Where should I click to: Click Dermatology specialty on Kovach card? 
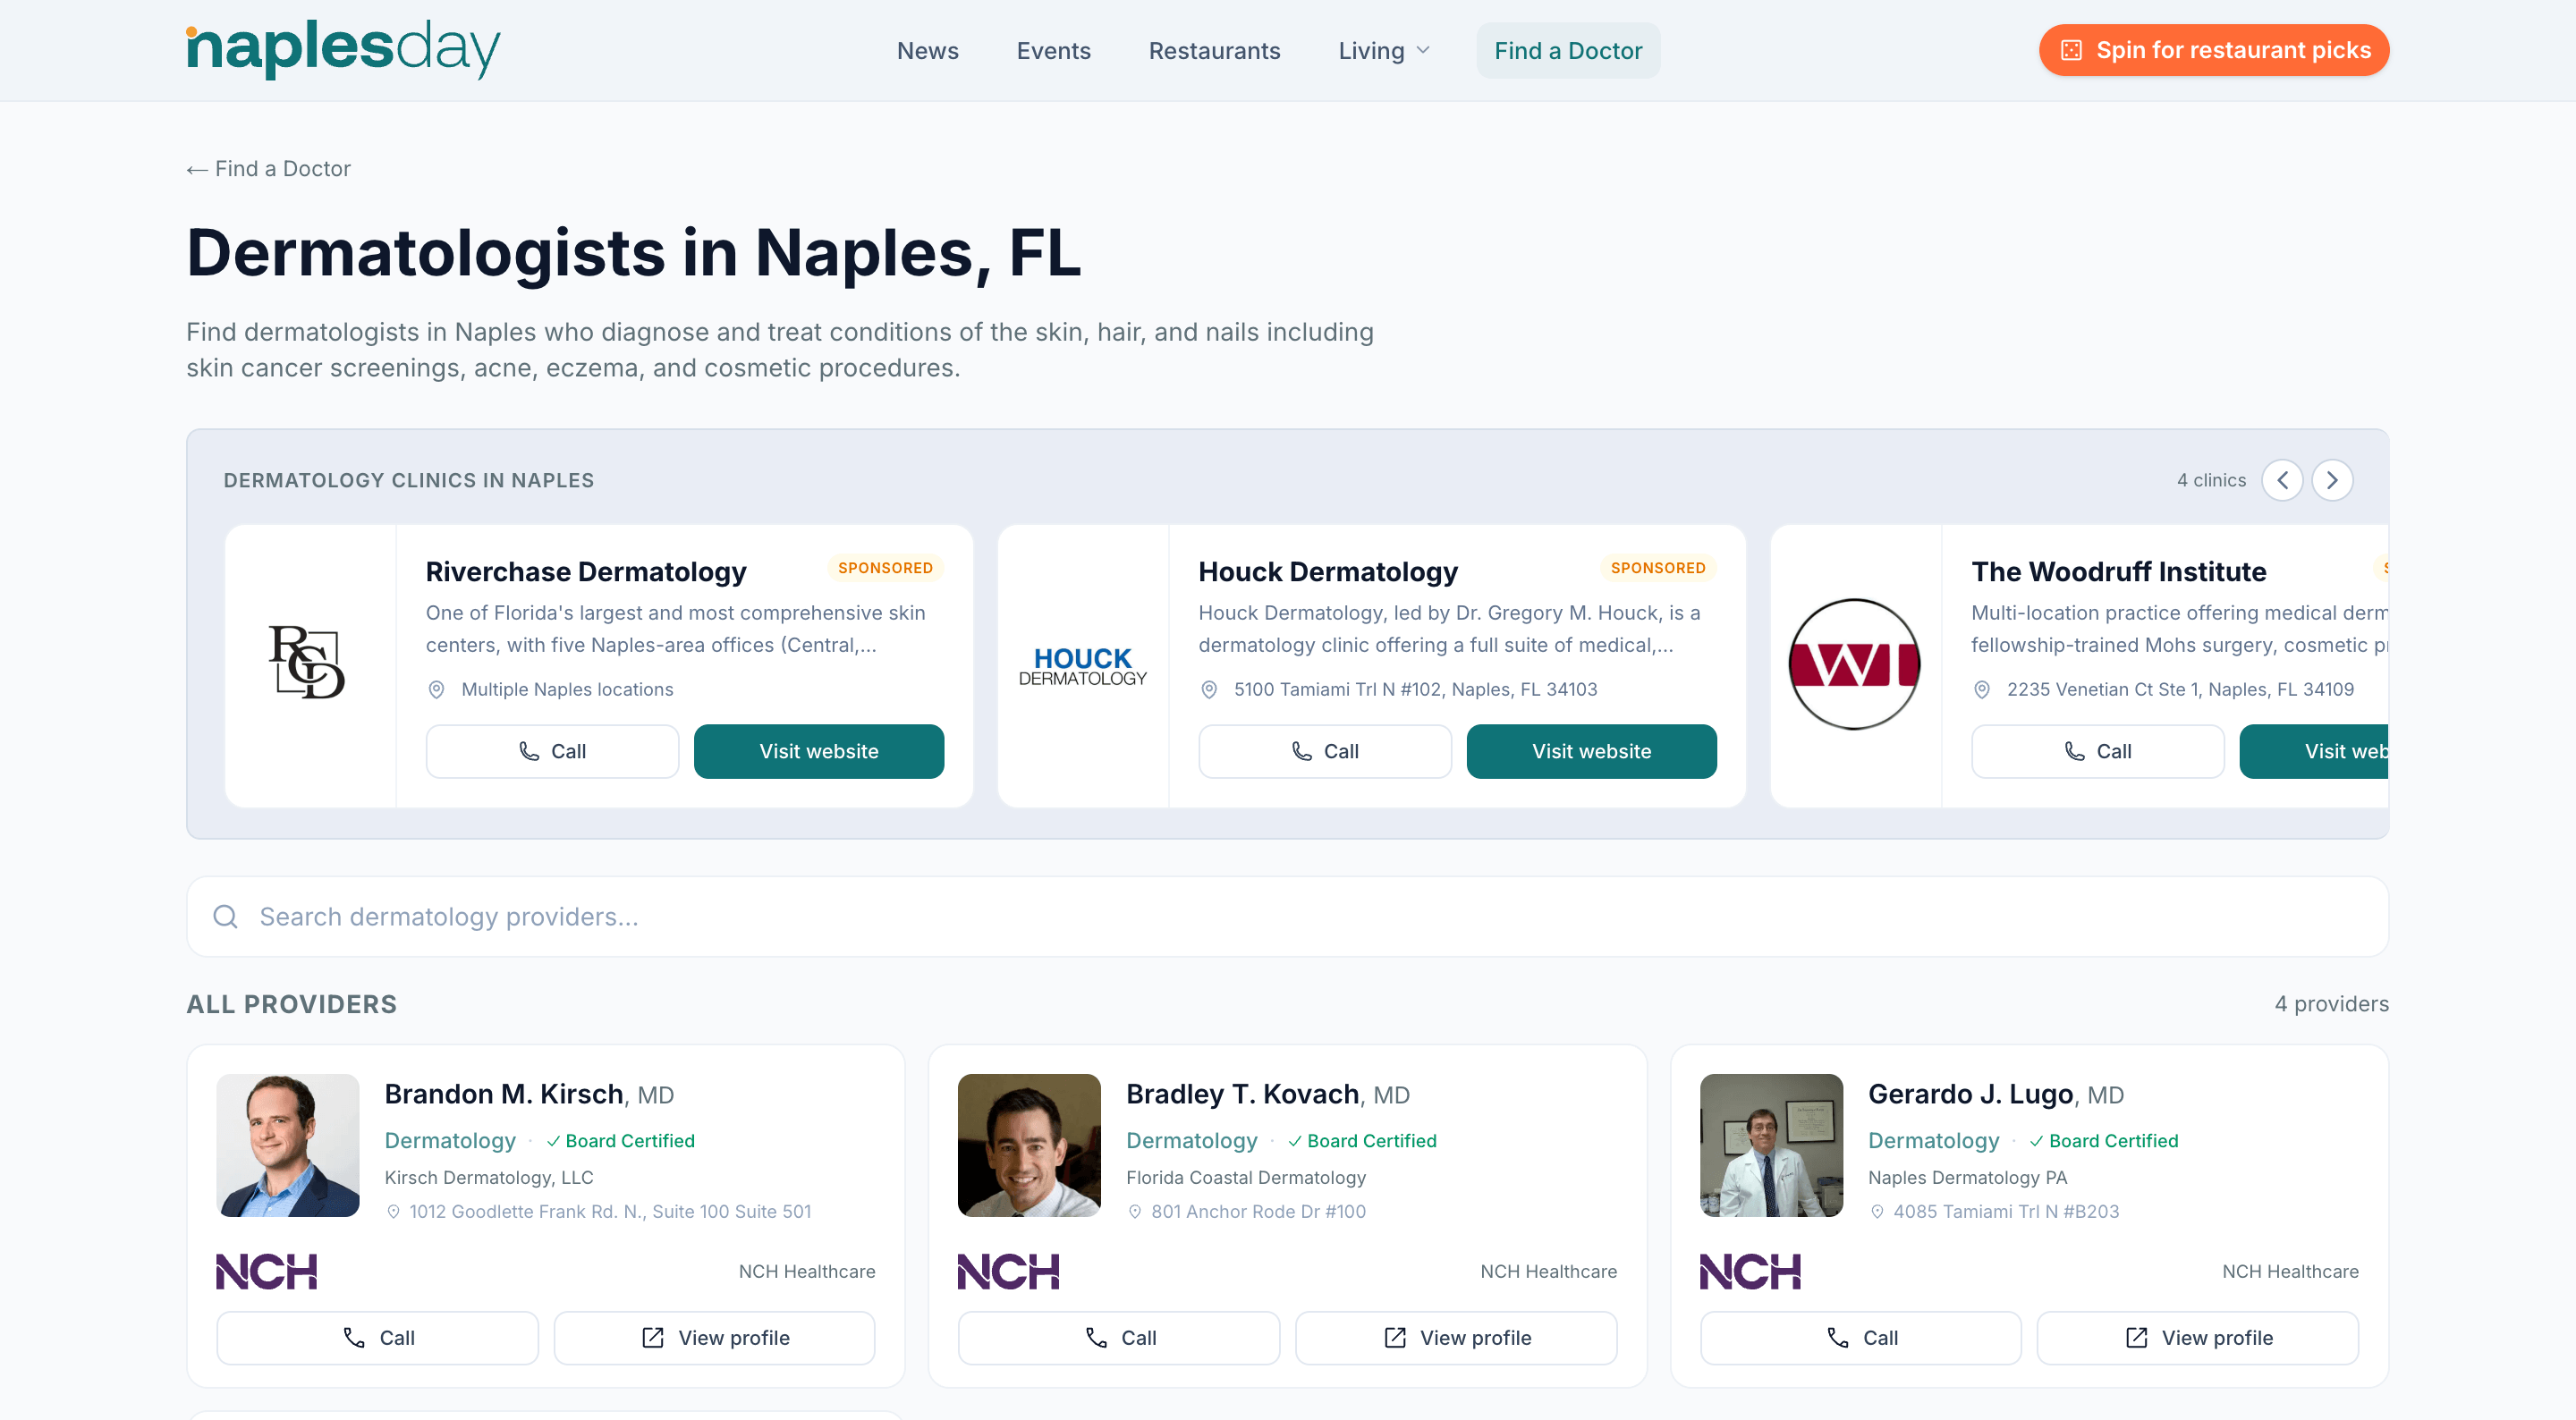1192,1141
